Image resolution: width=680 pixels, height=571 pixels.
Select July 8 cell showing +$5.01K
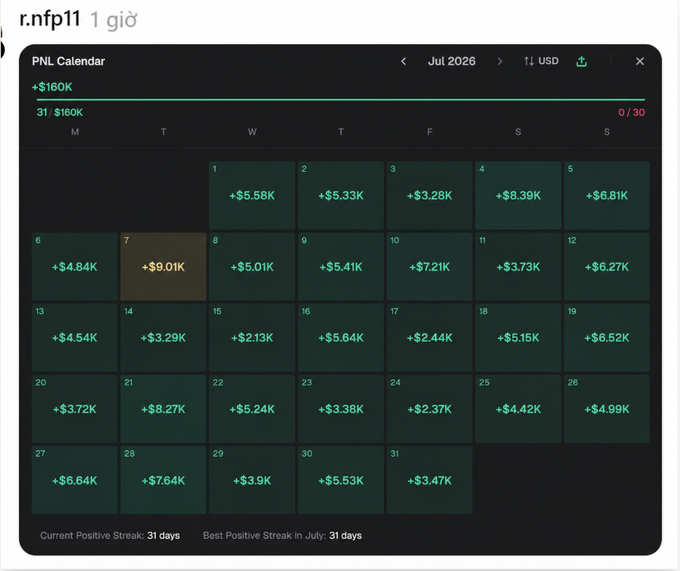pyautogui.click(x=252, y=266)
